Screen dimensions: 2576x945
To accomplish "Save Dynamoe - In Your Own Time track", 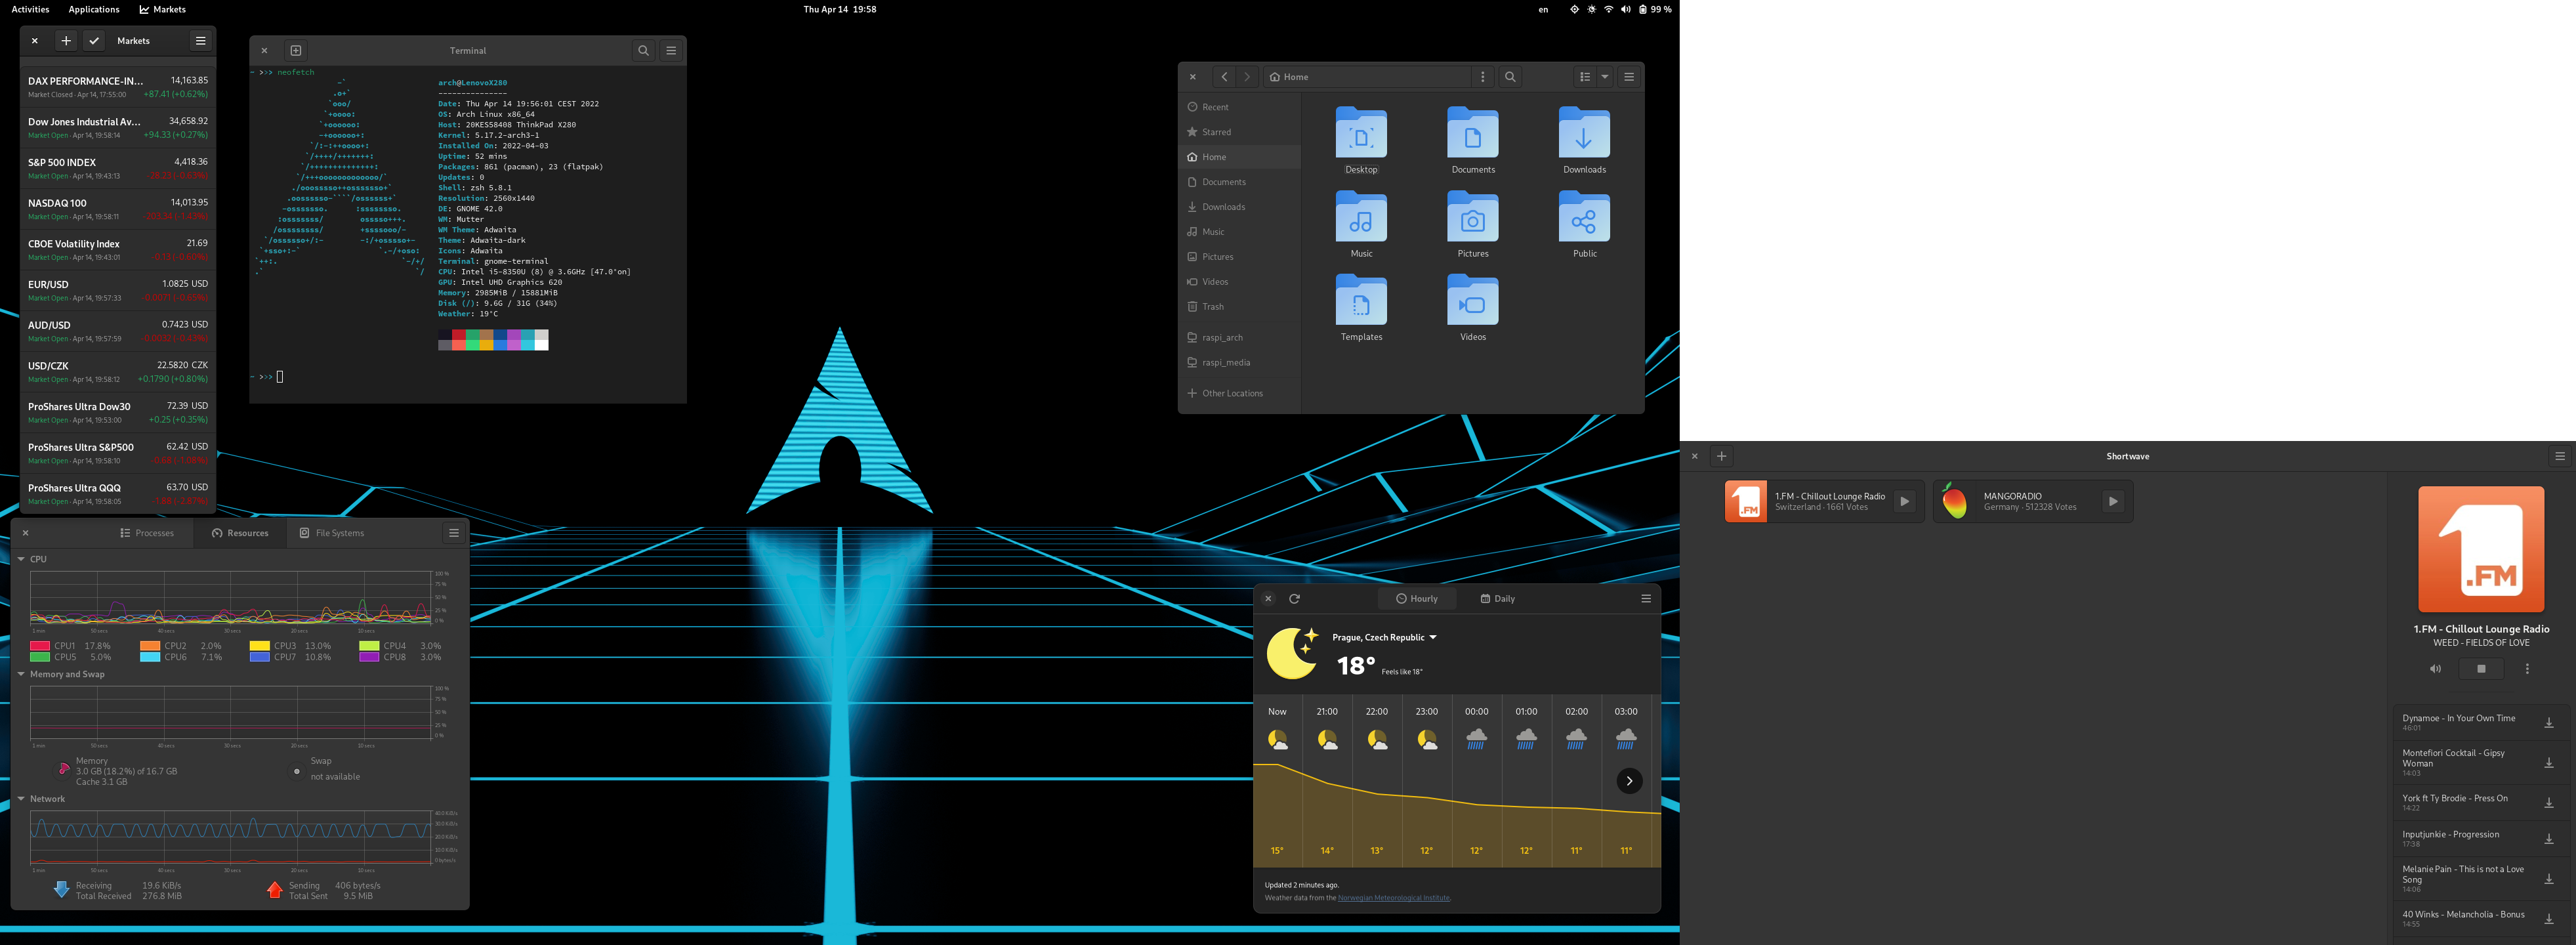I will (2549, 722).
